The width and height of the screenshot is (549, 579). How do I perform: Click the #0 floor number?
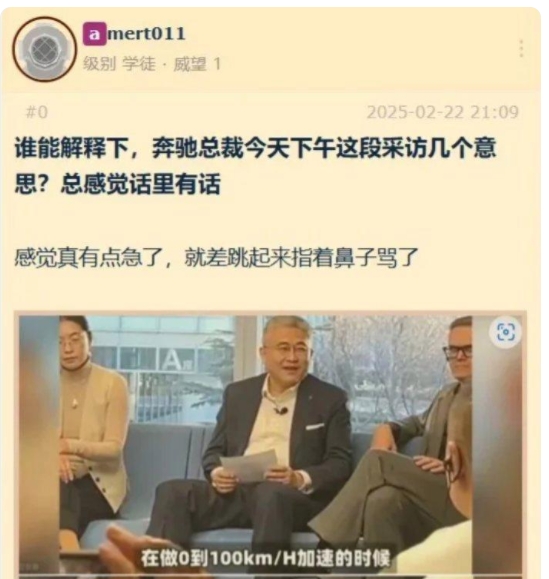(x=37, y=112)
